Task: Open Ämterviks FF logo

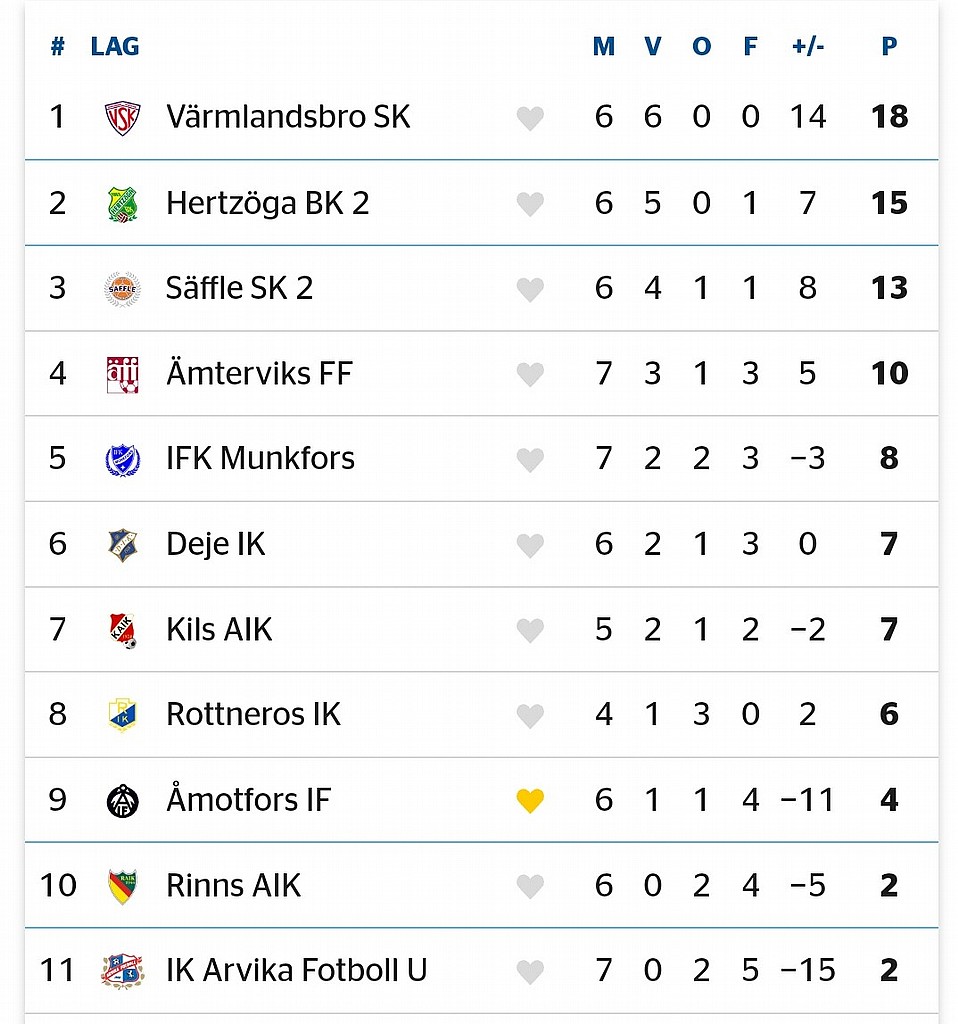Action: [122, 374]
